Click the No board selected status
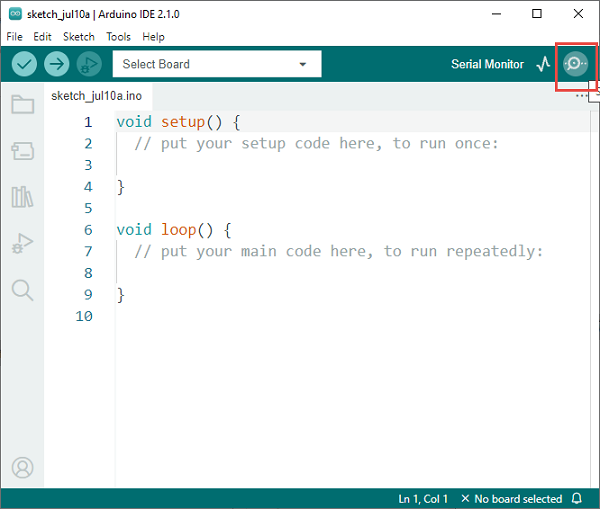 click(x=512, y=499)
